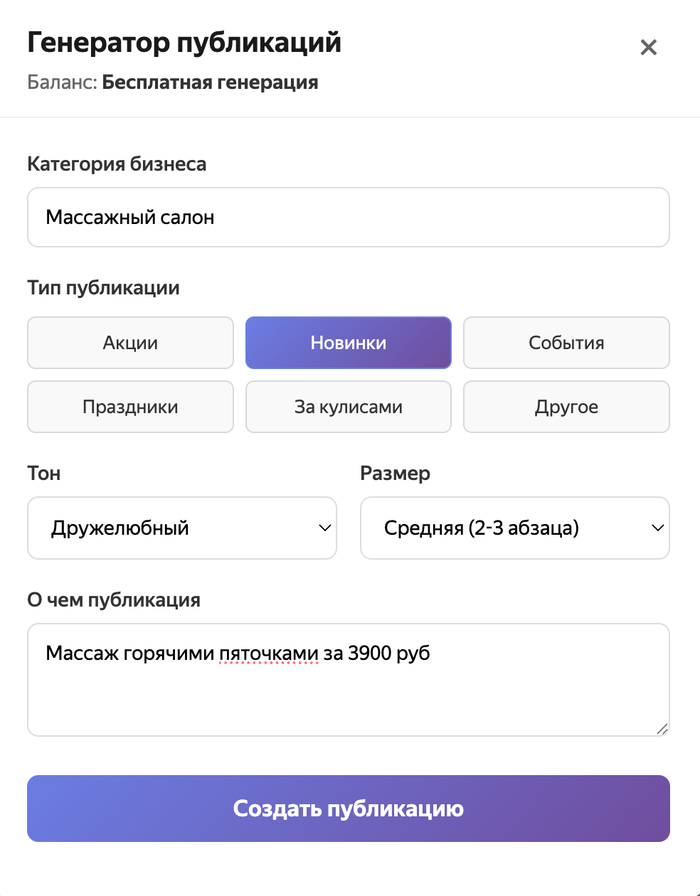The height and width of the screenshot is (896, 700).
Task: Open the Тон dropdown showing Дружелюбный
Action: coord(182,528)
